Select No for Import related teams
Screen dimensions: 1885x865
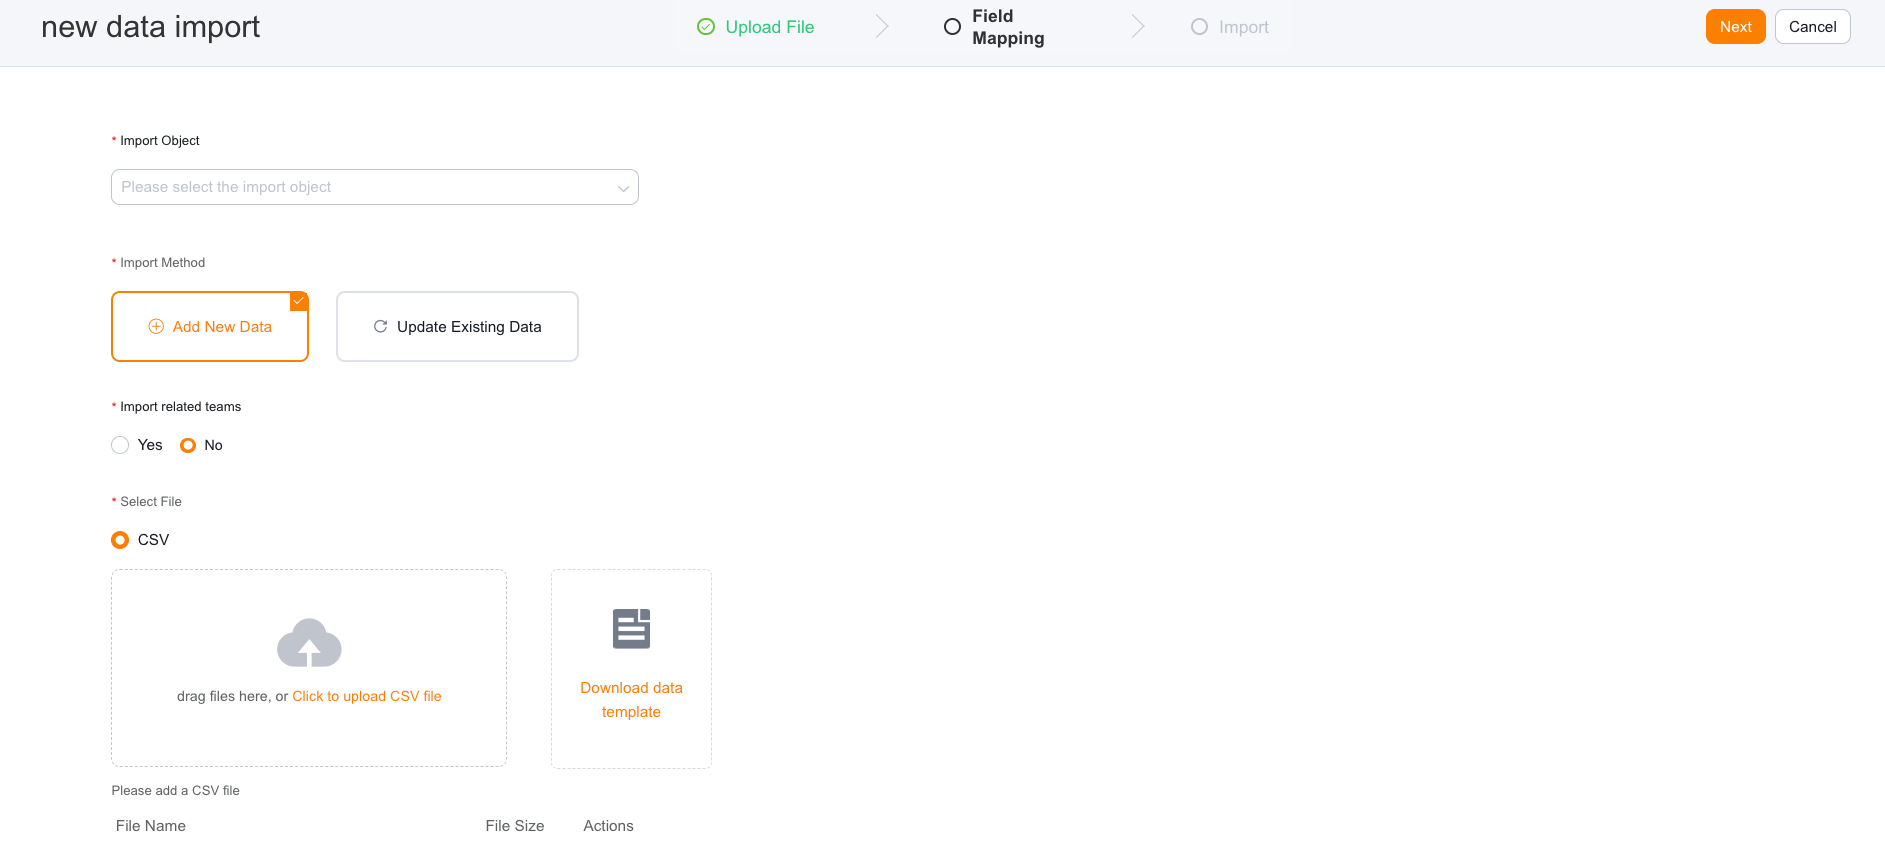[x=188, y=445]
